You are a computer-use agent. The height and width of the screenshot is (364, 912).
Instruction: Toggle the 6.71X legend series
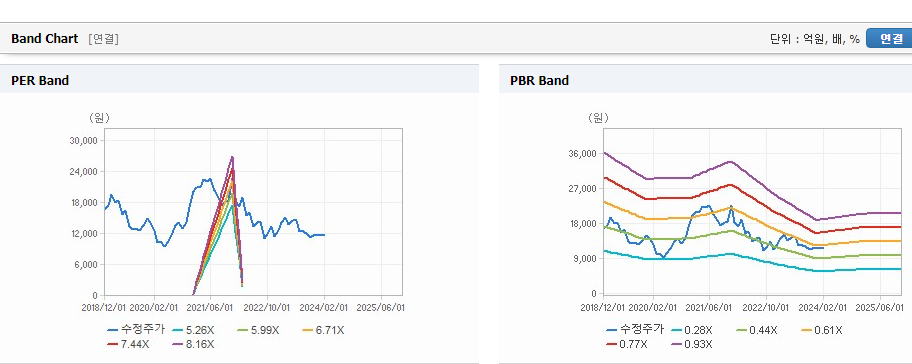point(323,330)
